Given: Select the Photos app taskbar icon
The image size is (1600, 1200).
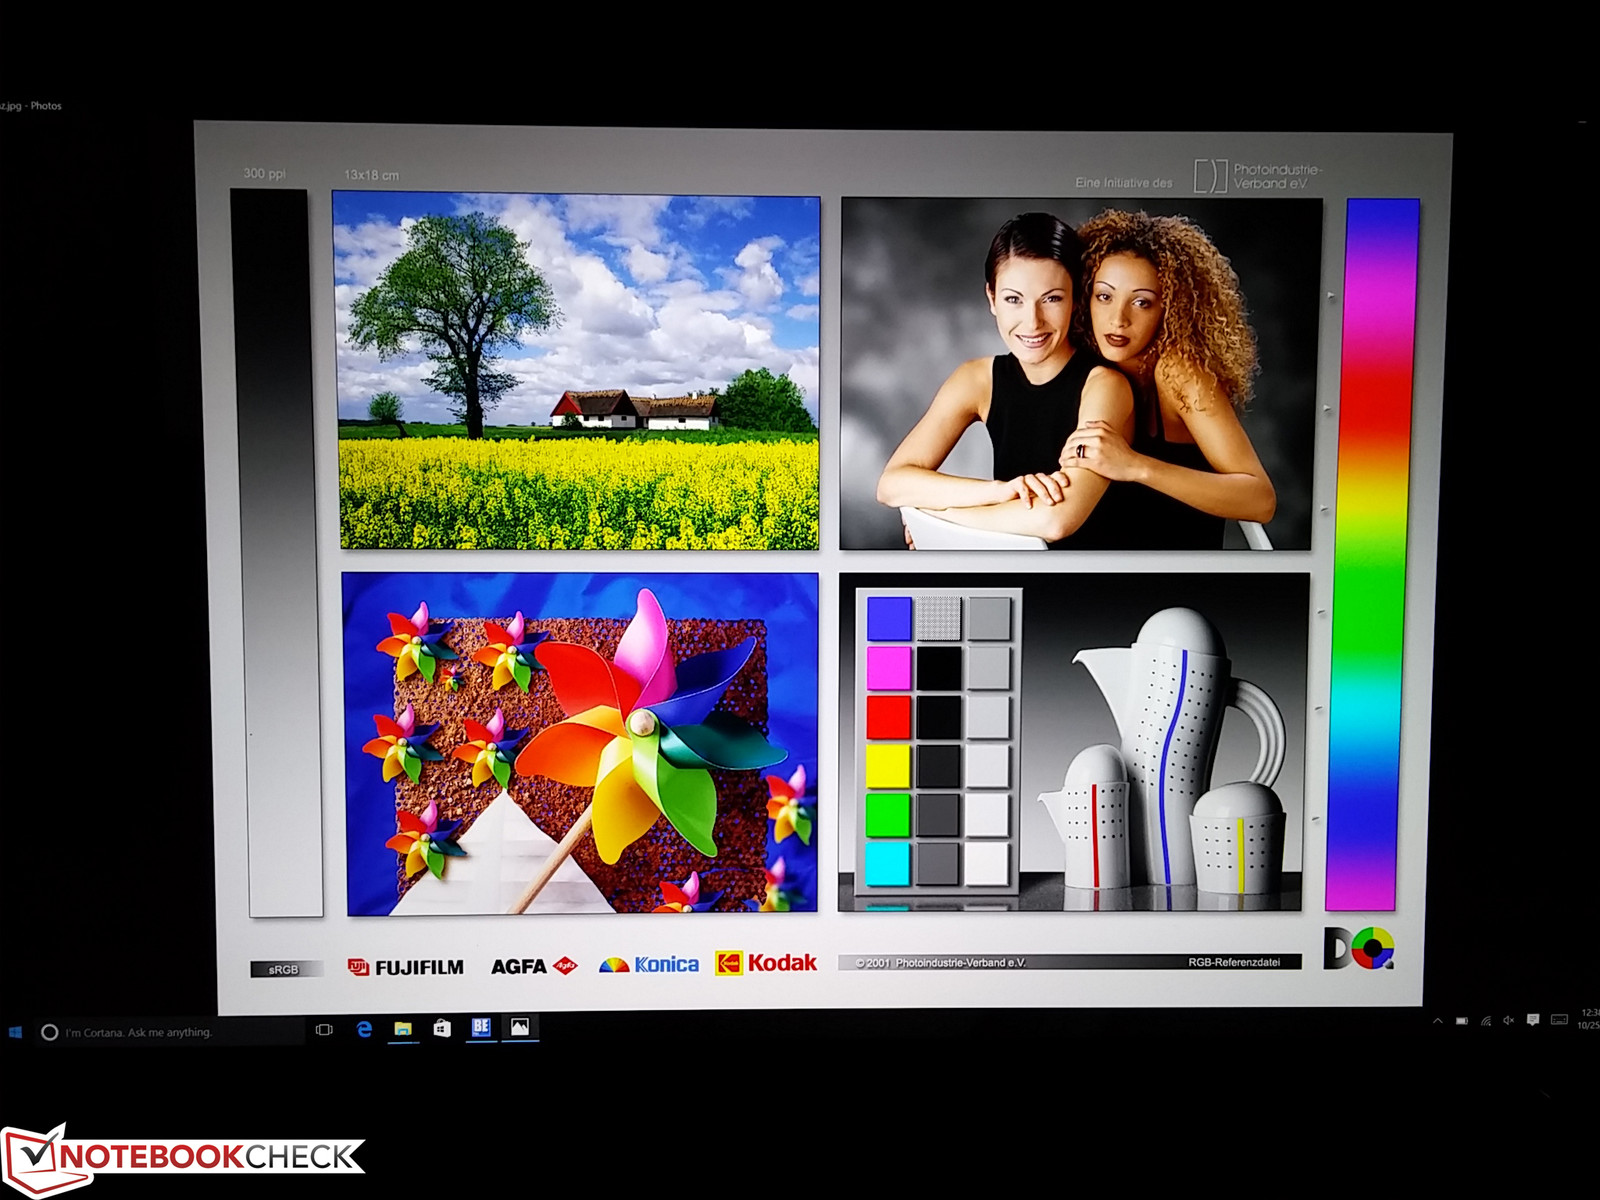Looking at the screenshot, I should tap(520, 1026).
